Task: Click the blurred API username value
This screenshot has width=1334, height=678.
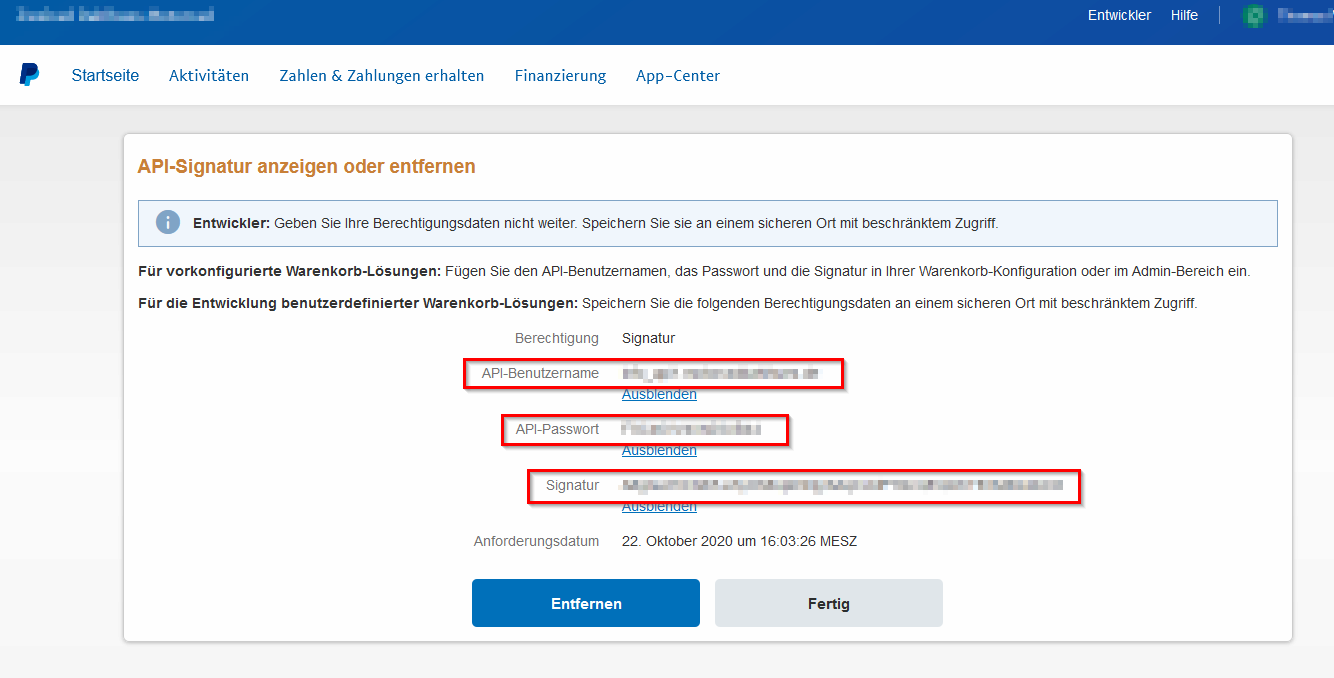Action: click(x=720, y=374)
